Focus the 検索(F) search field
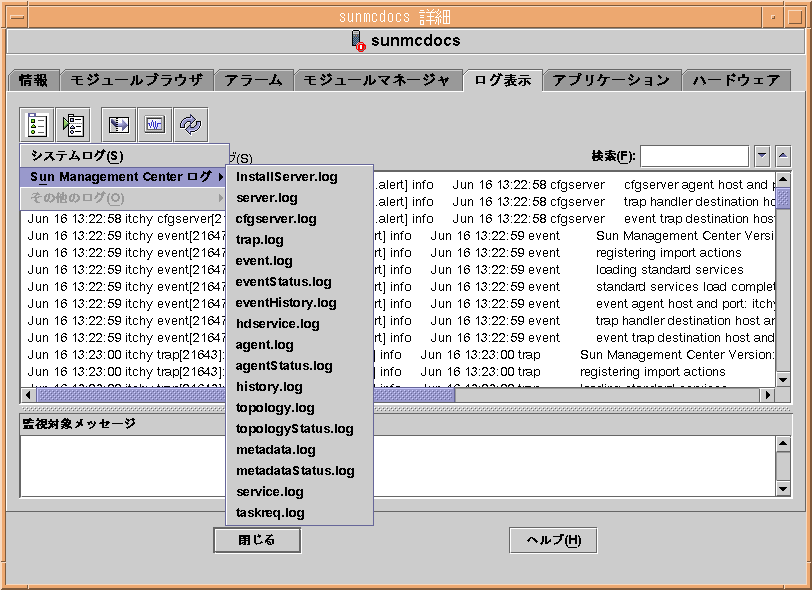 pos(694,156)
